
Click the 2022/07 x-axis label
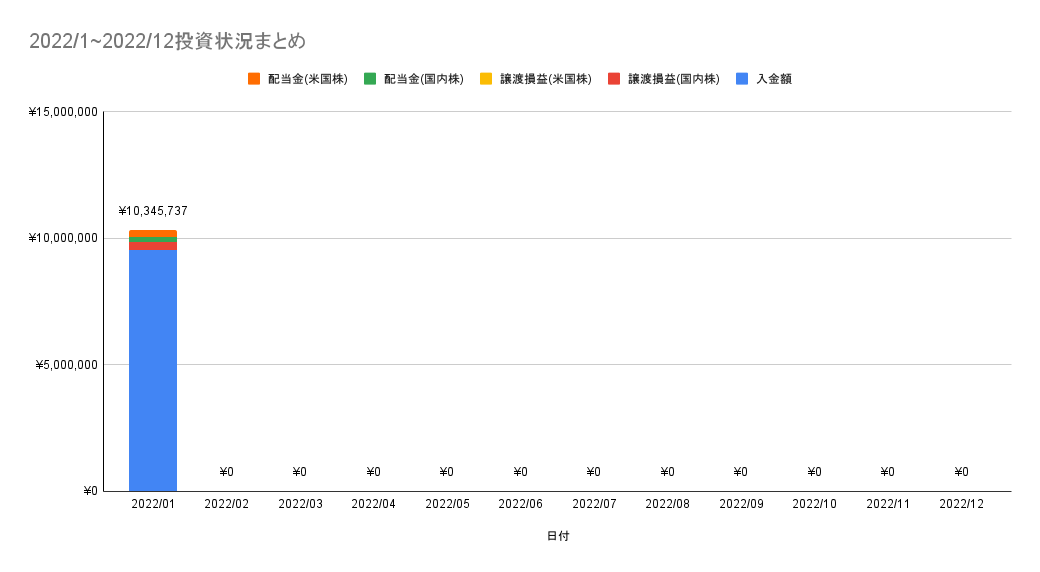point(594,504)
